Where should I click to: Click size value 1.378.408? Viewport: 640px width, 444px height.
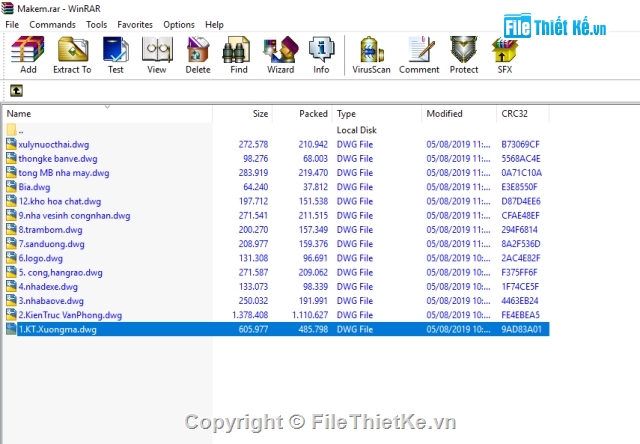[x=250, y=315]
